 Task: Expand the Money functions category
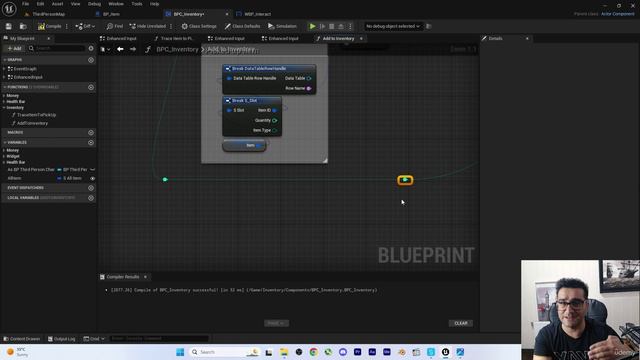click(x=4, y=96)
